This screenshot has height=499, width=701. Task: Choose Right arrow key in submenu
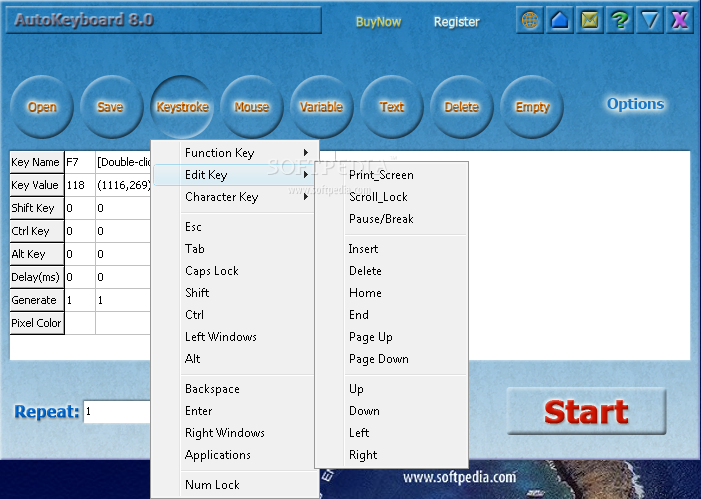[x=392, y=455]
